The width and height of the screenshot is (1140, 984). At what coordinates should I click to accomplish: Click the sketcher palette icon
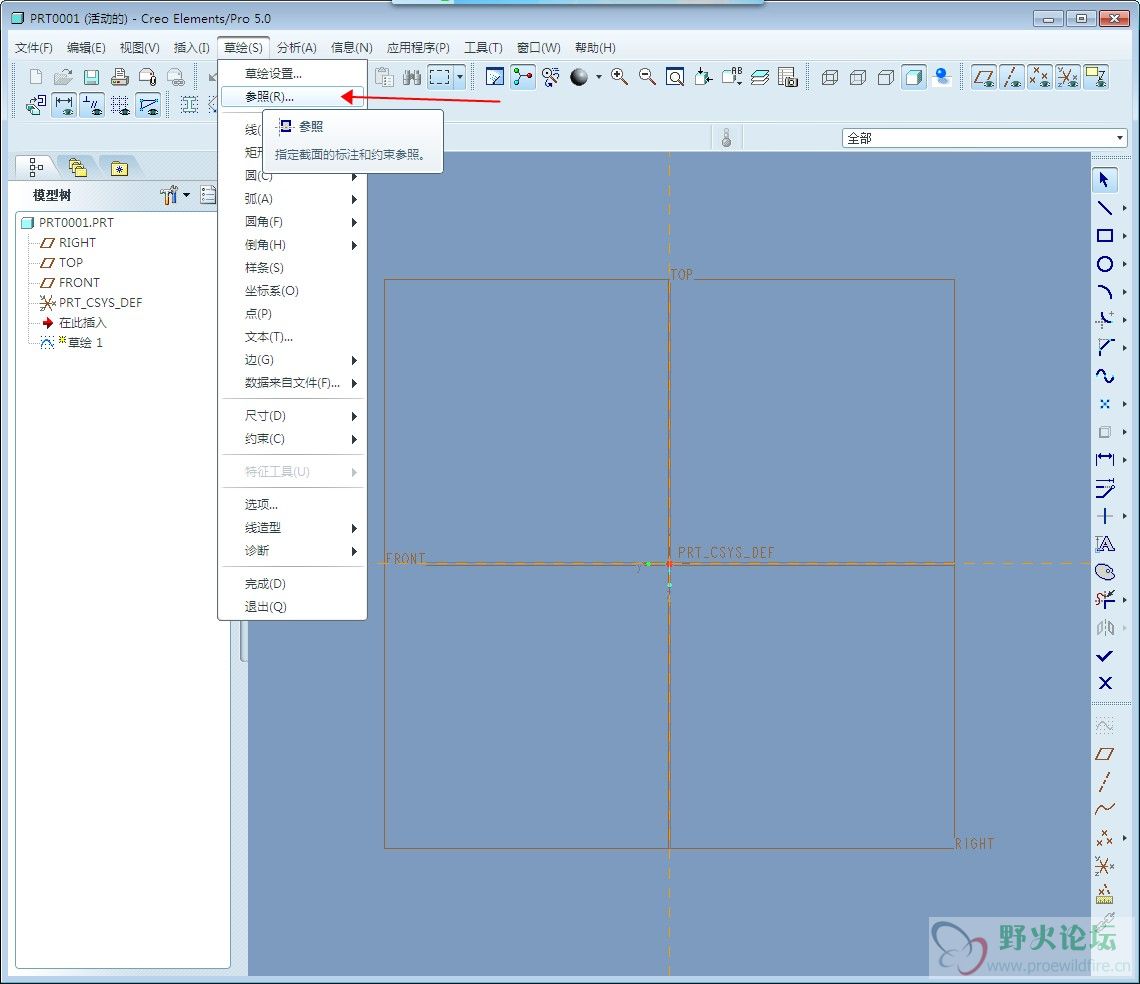[x=1104, y=572]
